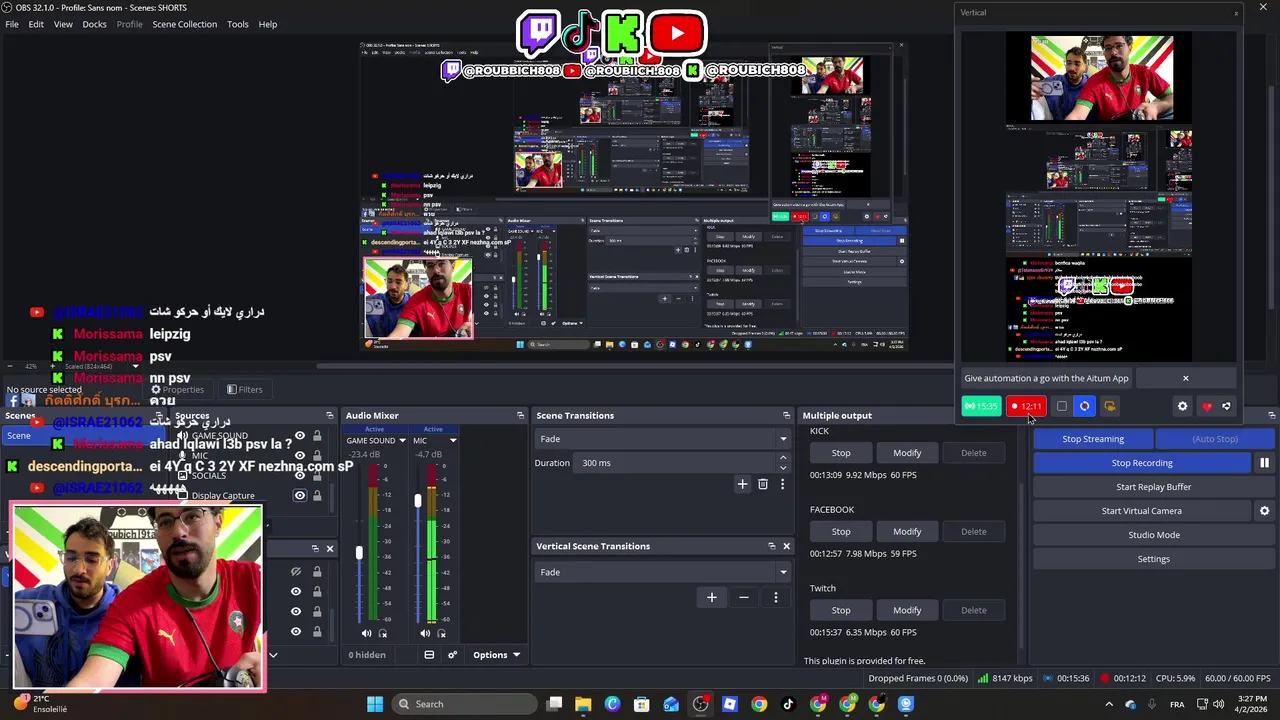Switch Audio Mixer layout icon

coord(429,655)
